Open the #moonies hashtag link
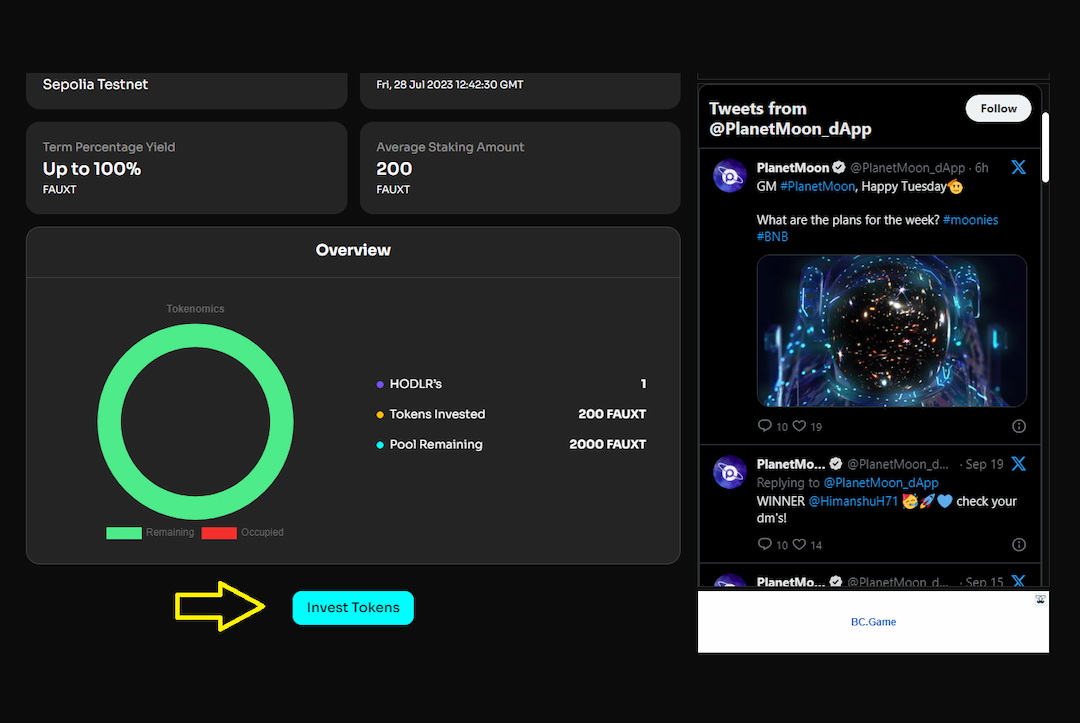 (970, 220)
